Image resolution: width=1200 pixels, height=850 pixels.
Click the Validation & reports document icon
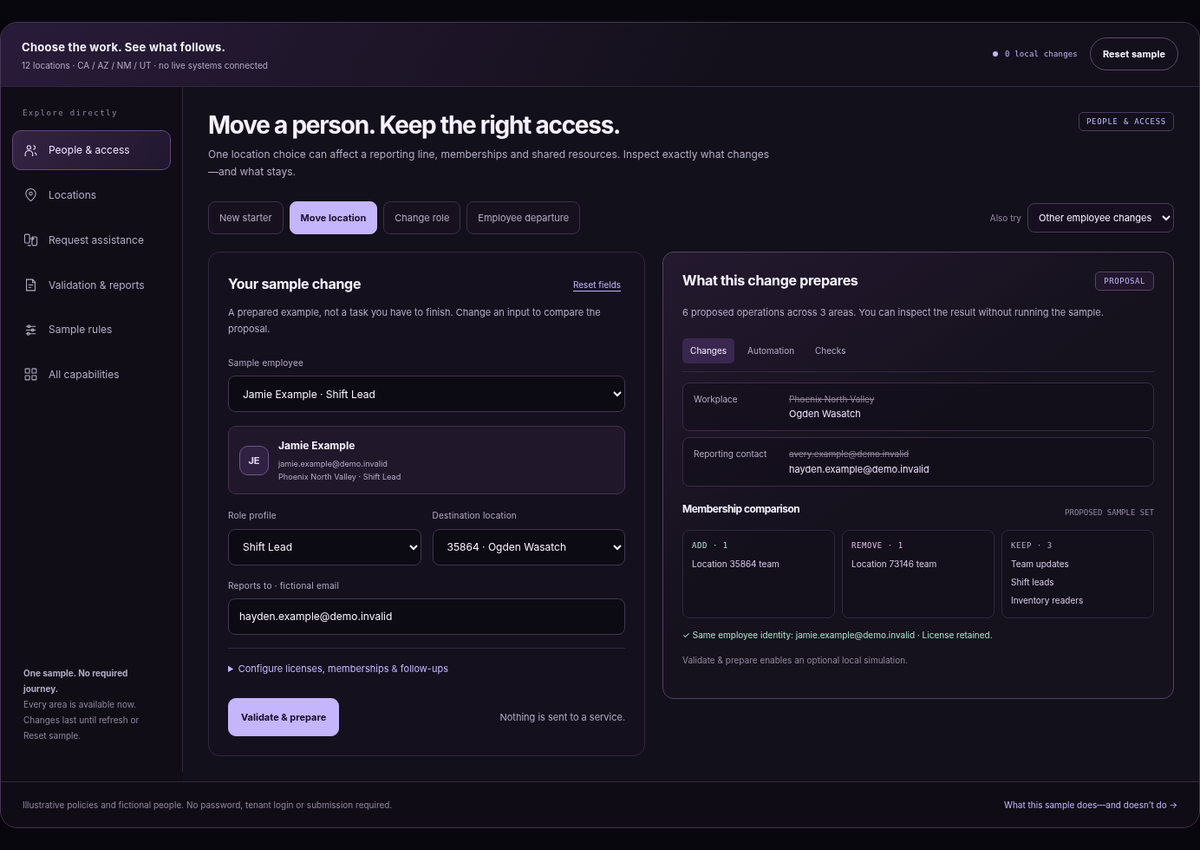pos(30,285)
